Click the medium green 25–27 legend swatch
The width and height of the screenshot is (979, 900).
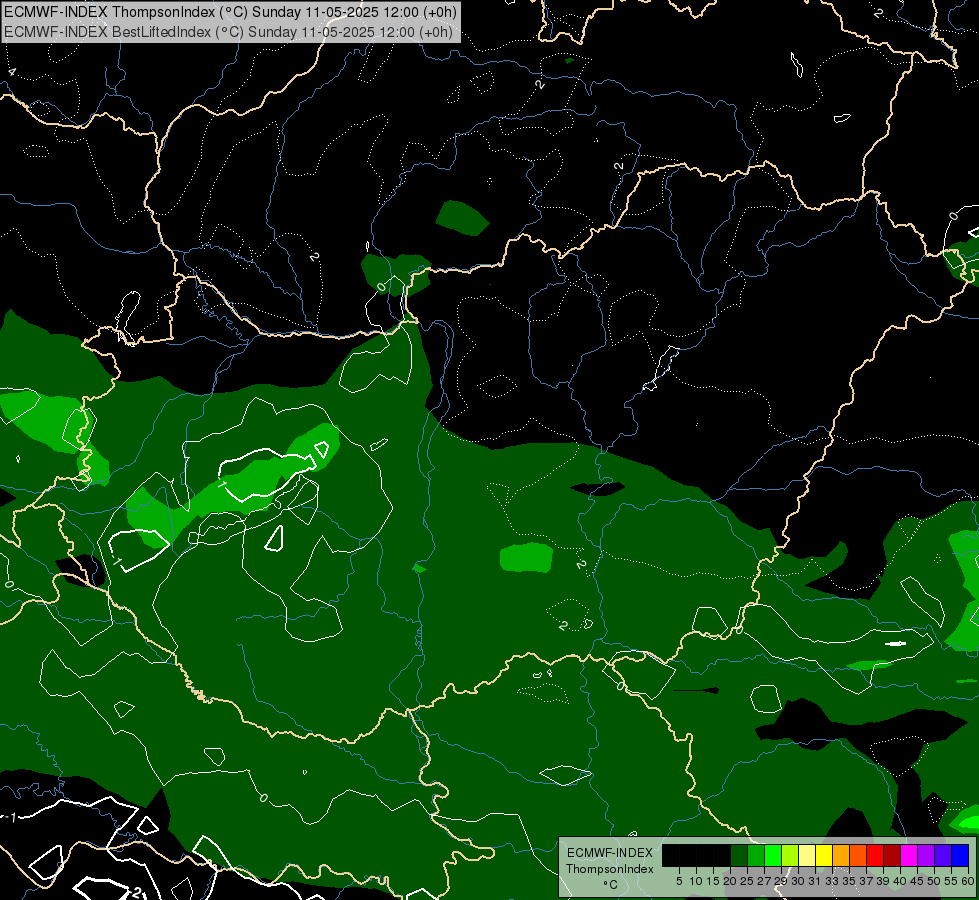756,855
